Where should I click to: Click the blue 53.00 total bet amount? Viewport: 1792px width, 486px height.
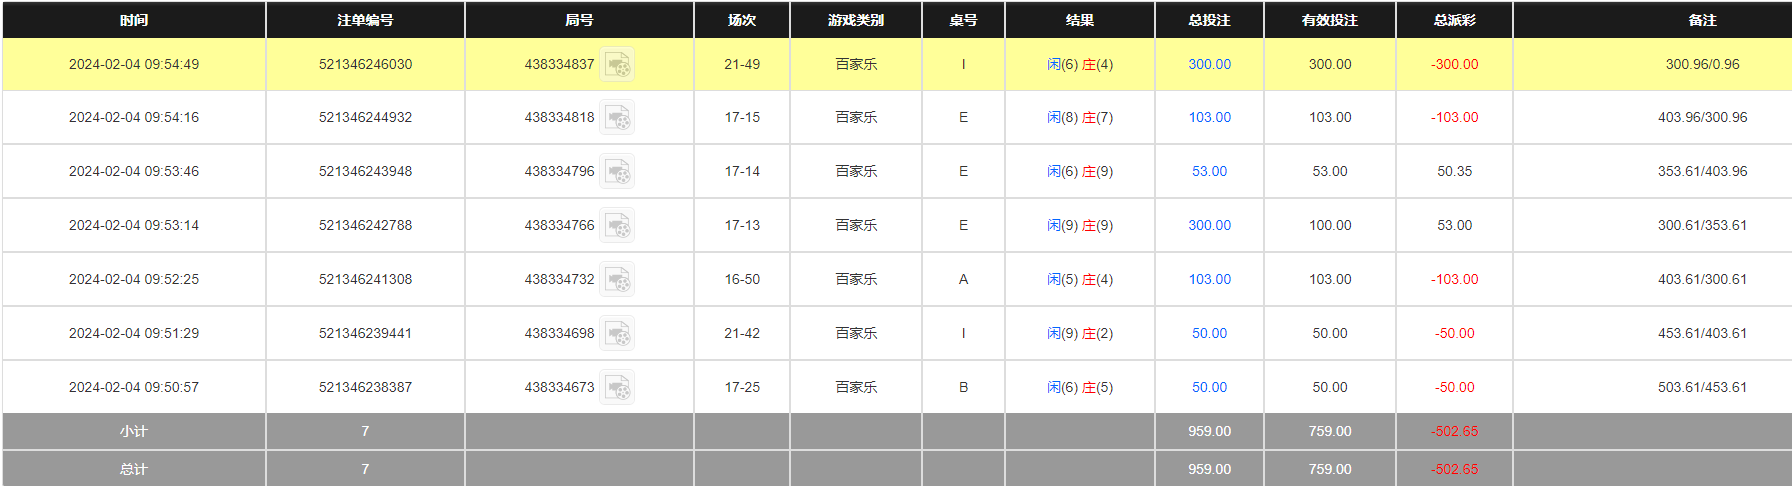[1209, 172]
